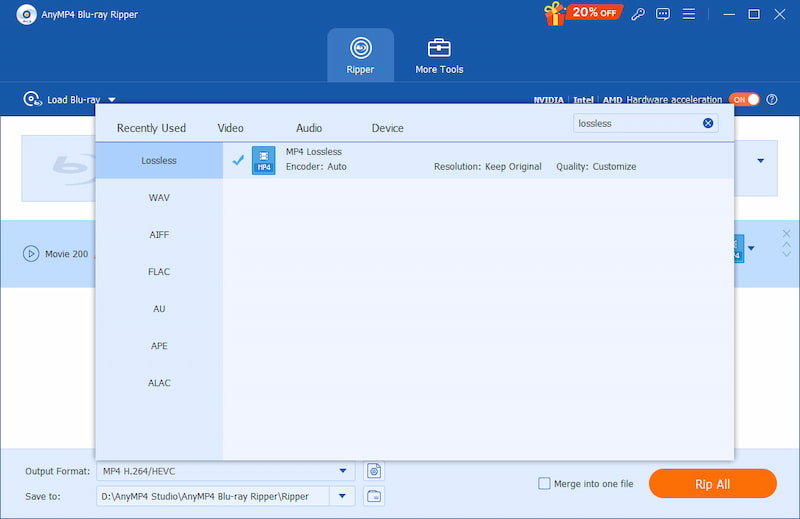Screen dimensions: 800x519
Task: Open the hamburger menu icon
Action: [x=689, y=14]
